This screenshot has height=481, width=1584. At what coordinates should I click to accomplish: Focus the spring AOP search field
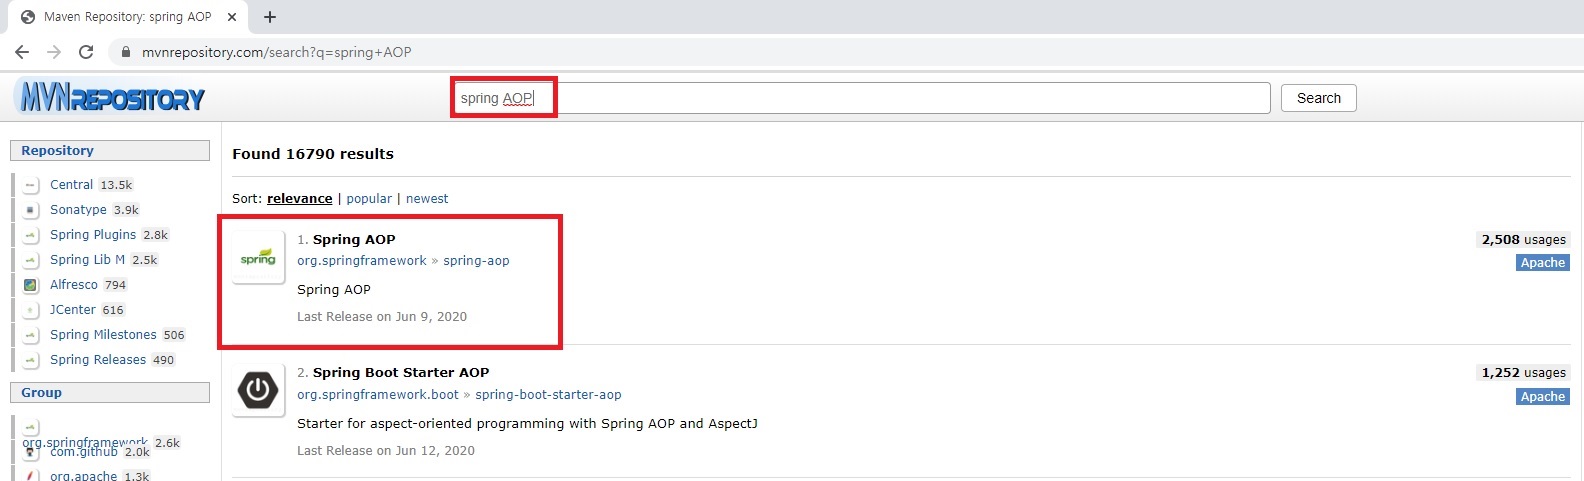pyautogui.click(x=860, y=98)
